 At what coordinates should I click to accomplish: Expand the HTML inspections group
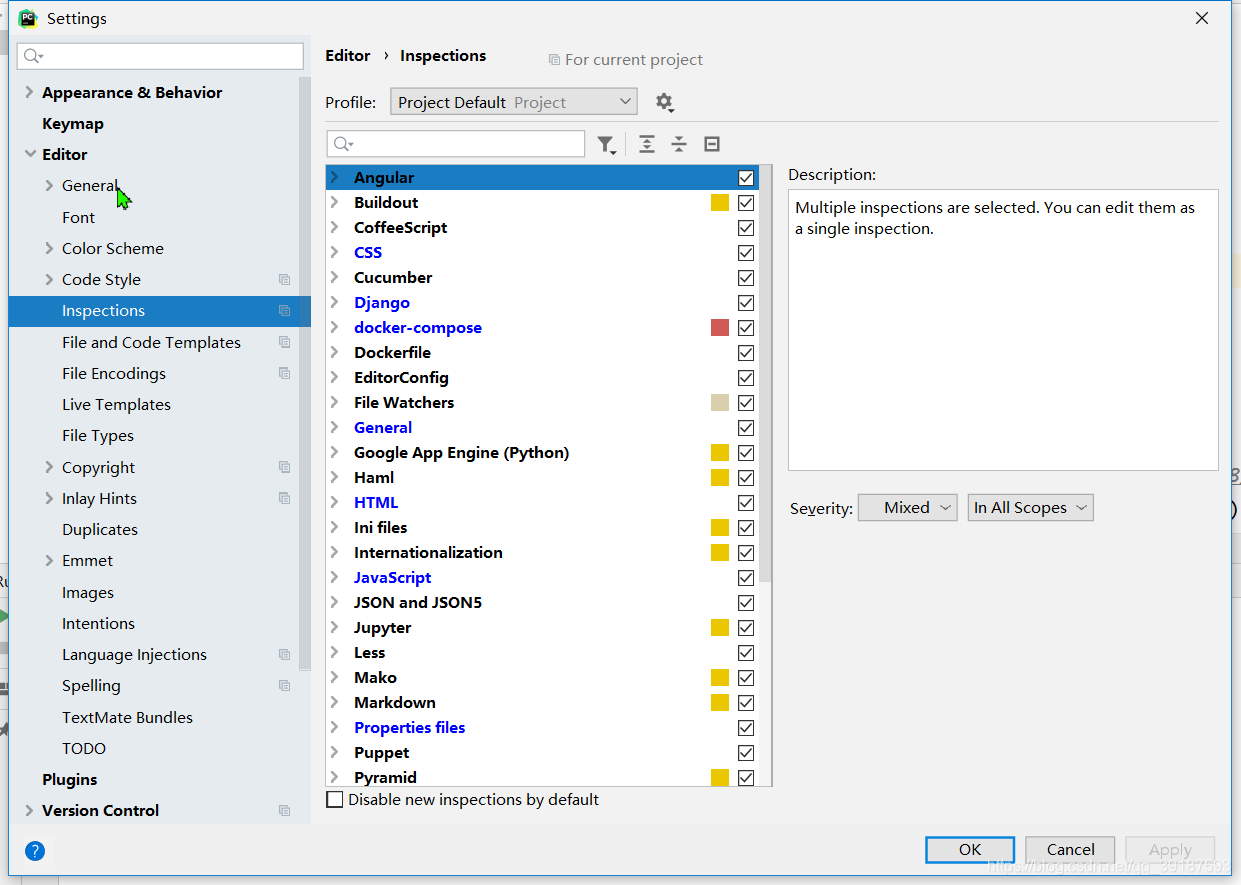334,502
